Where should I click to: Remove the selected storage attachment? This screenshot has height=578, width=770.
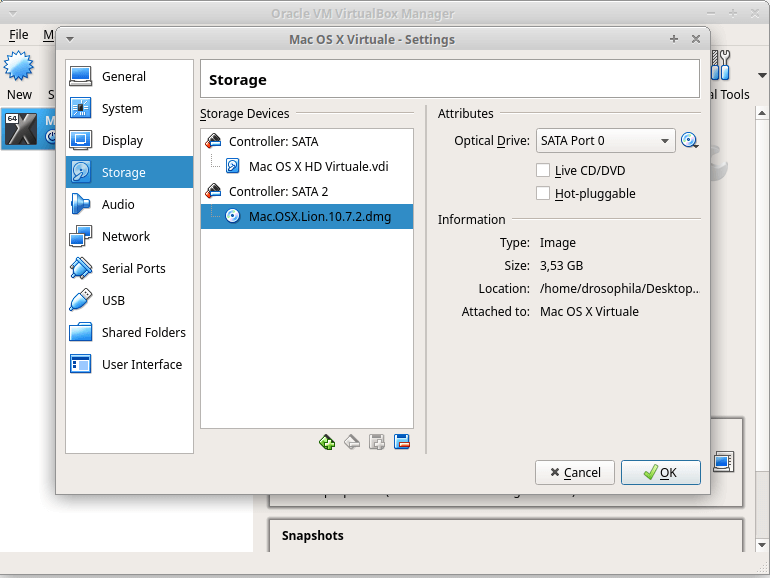tap(402, 442)
